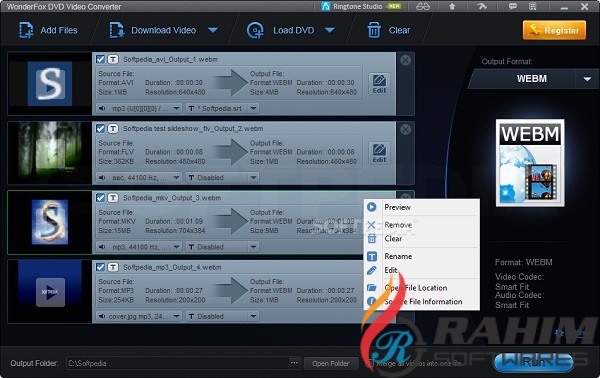This screenshot has width=600, height=378.
Task: Click the Open Folder button
Action: click(331, 363)
